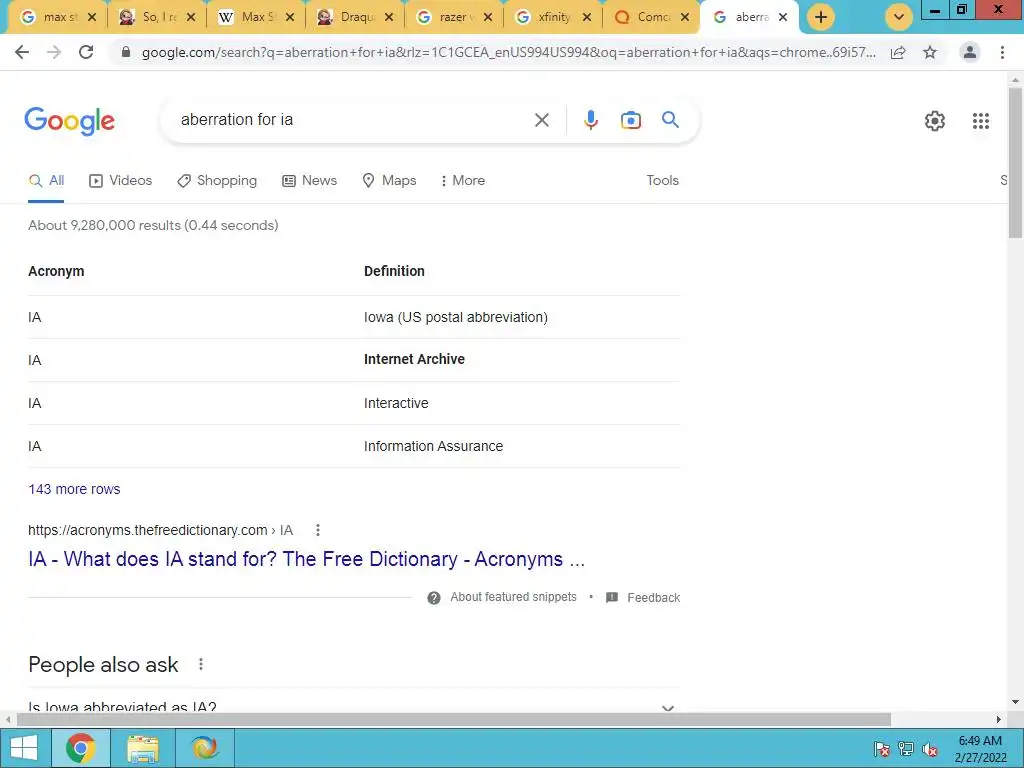Open options for thefreedictionary result
Viewport: 1024px width, 768px height.
coord(317,530)
